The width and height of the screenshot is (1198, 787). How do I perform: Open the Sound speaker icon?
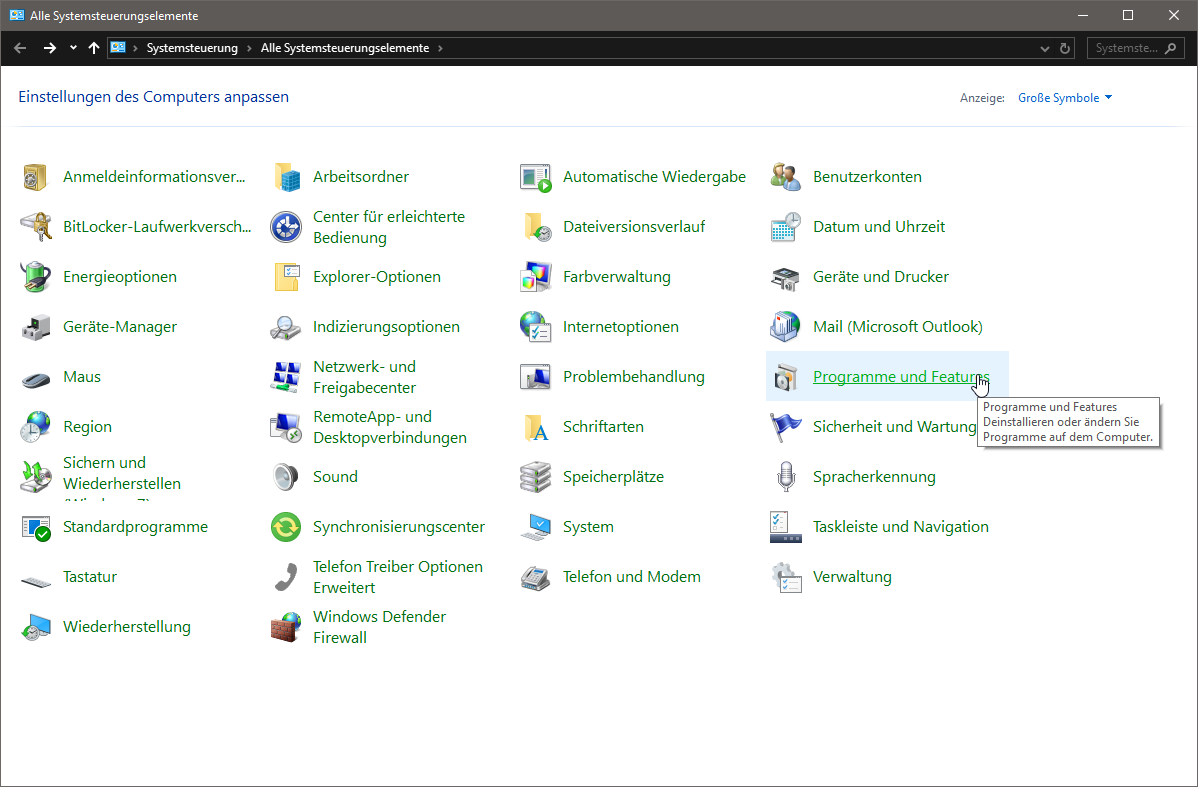(x=286, y=477)
